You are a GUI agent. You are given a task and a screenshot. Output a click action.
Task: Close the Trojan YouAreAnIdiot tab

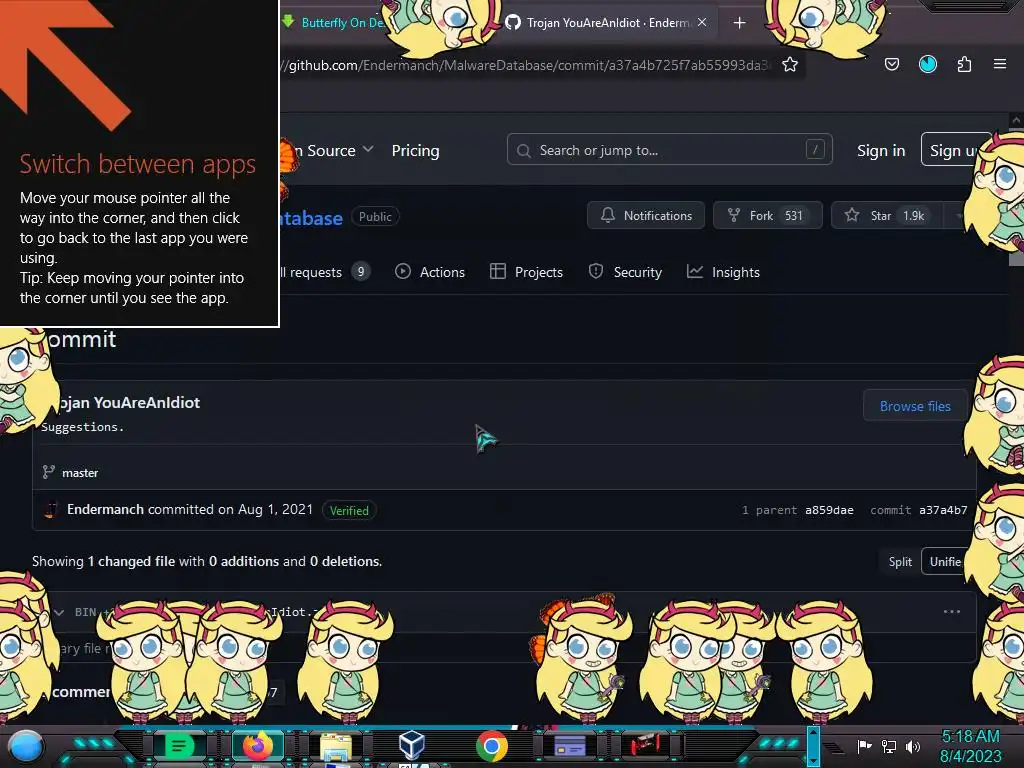(x=702, y=22)
